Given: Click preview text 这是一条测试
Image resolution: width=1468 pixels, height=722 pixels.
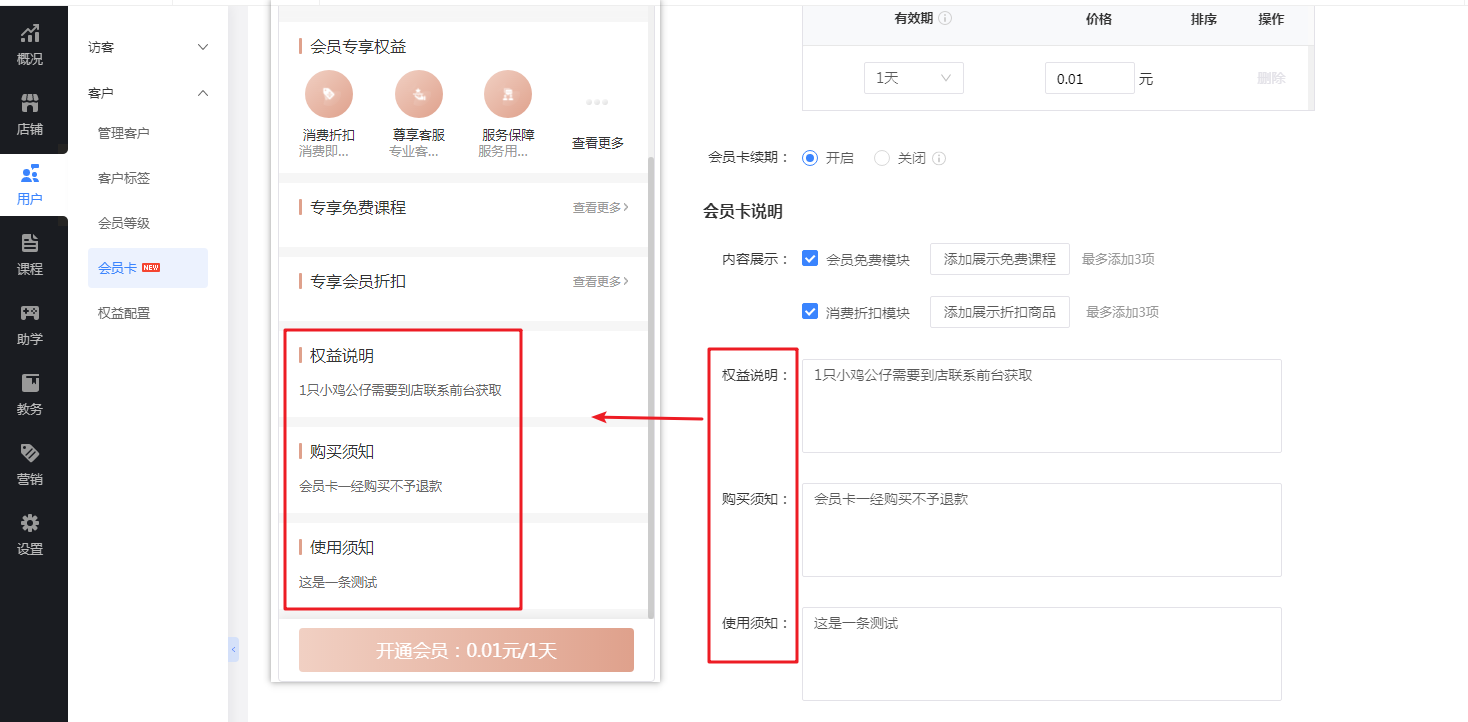Looking at the screenshot, I should [x=338, y=582].
